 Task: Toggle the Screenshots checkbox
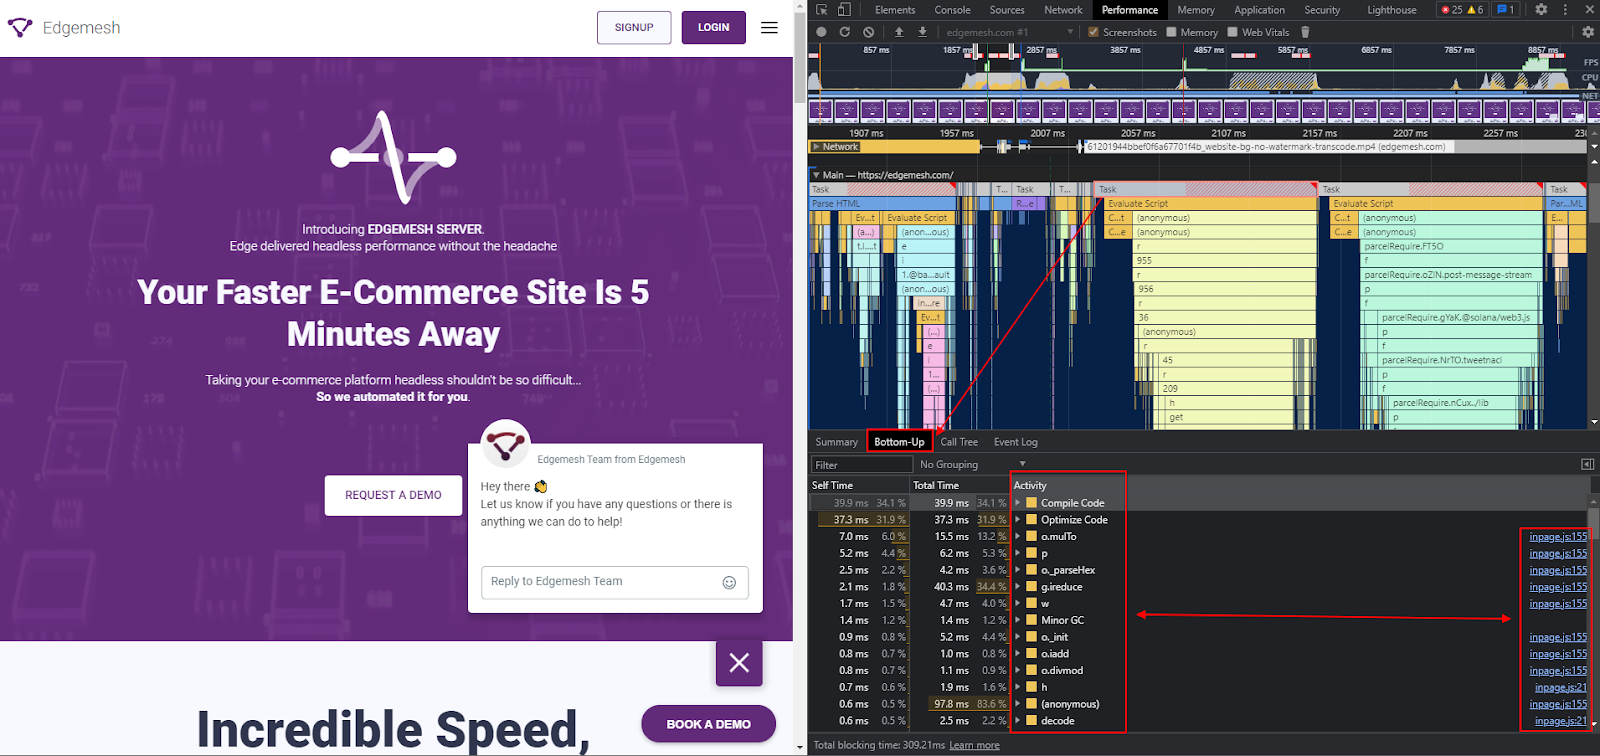[x=1093, y=32]
